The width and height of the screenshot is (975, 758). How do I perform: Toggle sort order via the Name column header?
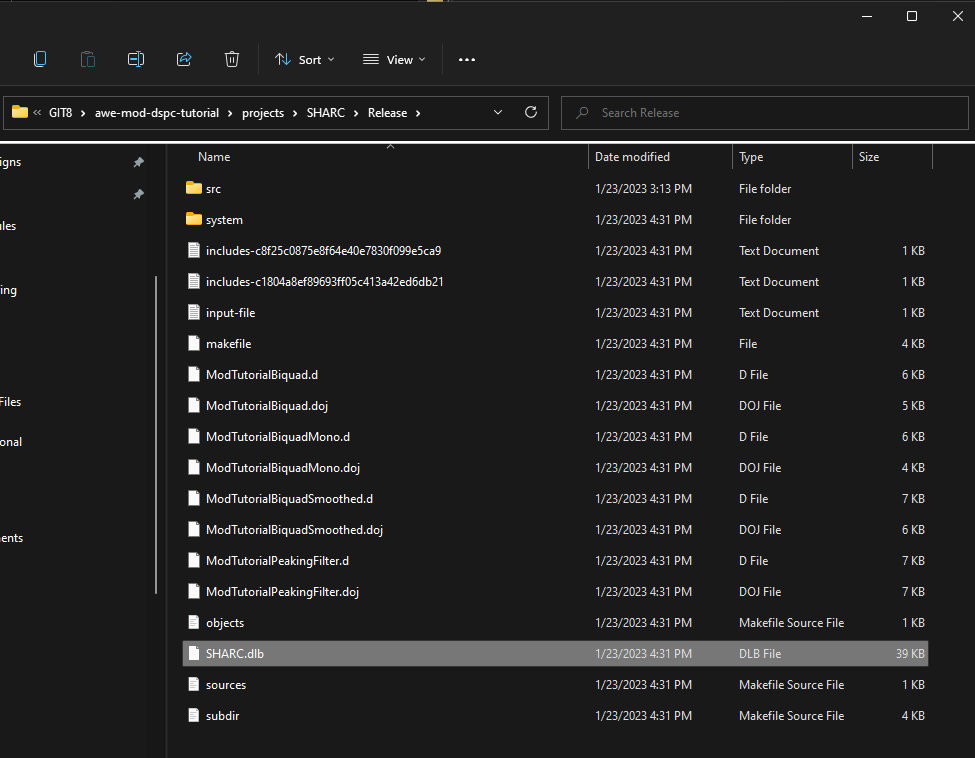tap(214, 157)
